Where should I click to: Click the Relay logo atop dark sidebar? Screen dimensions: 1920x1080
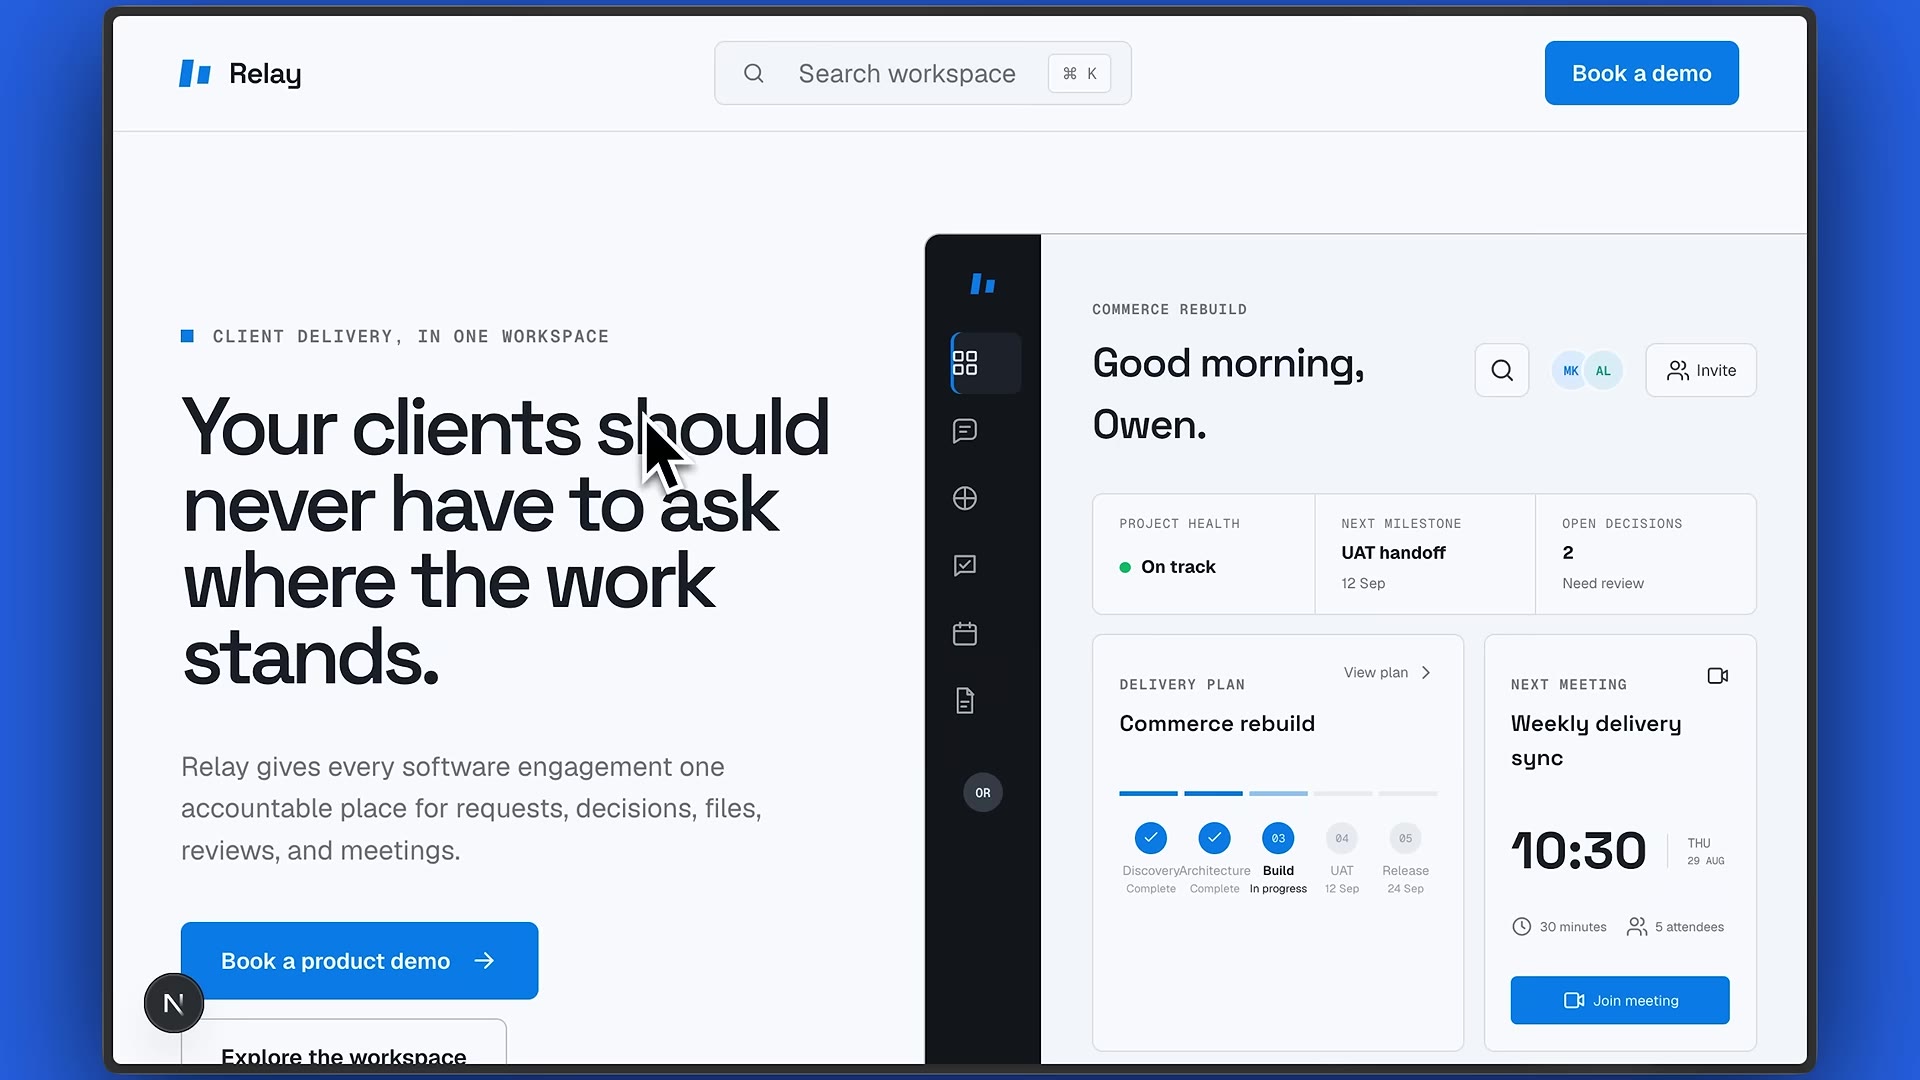[983, 284]
